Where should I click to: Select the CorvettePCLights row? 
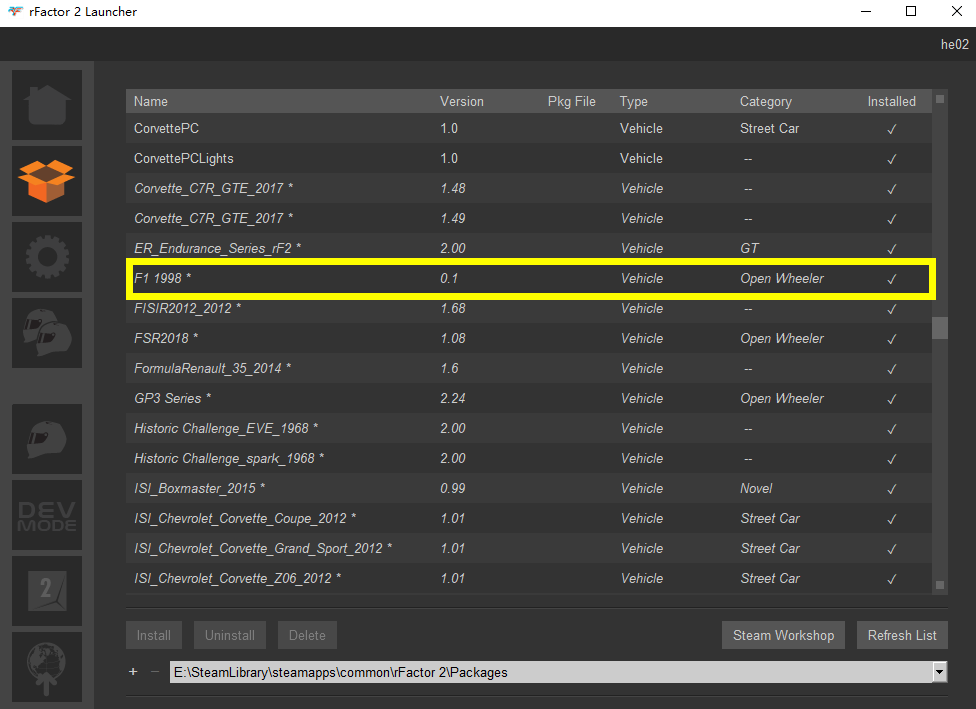click(x=528, y=158)
